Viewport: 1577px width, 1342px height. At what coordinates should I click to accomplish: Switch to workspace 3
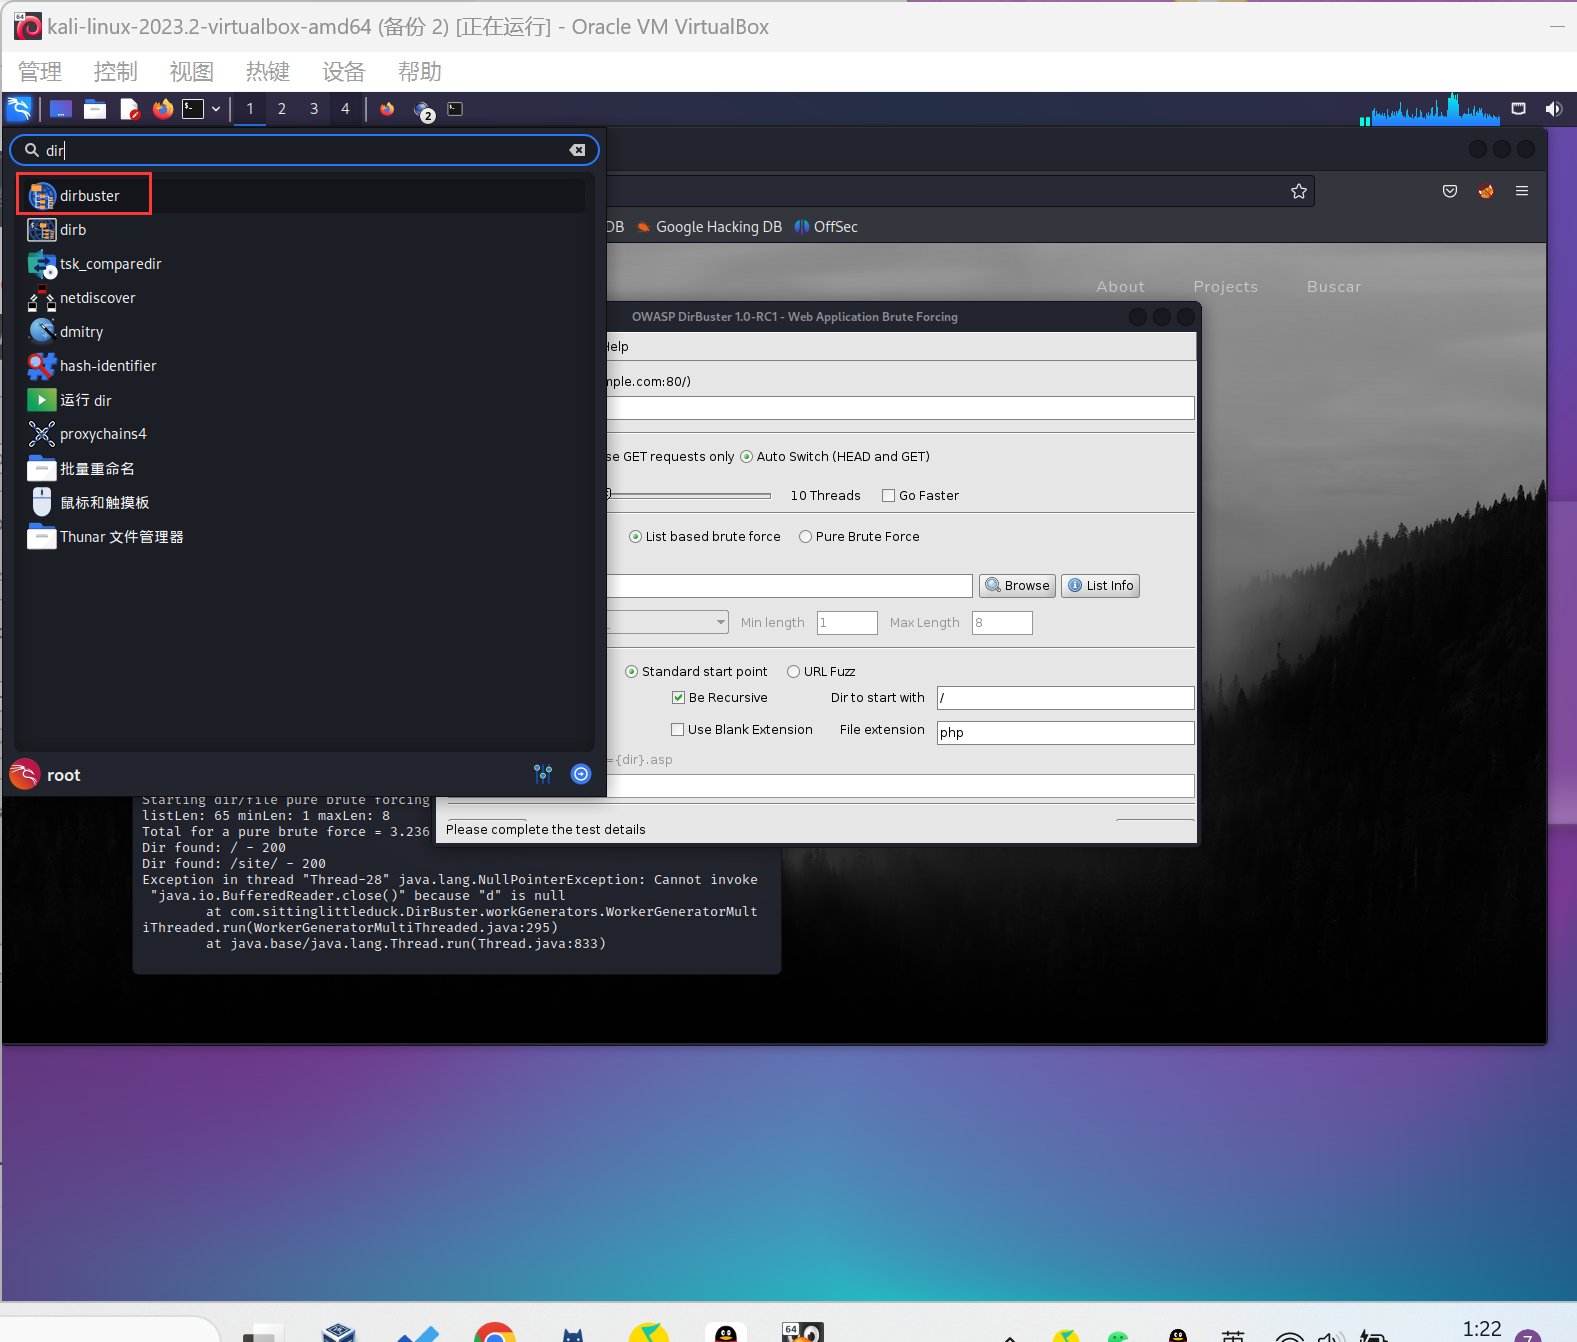tap(314, 109)
